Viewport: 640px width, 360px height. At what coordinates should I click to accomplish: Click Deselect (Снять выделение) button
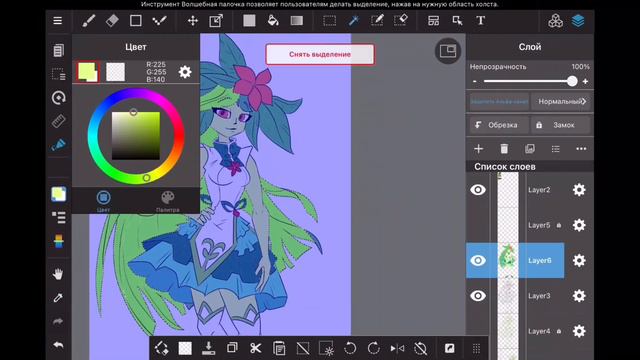[x=320, y=54]
